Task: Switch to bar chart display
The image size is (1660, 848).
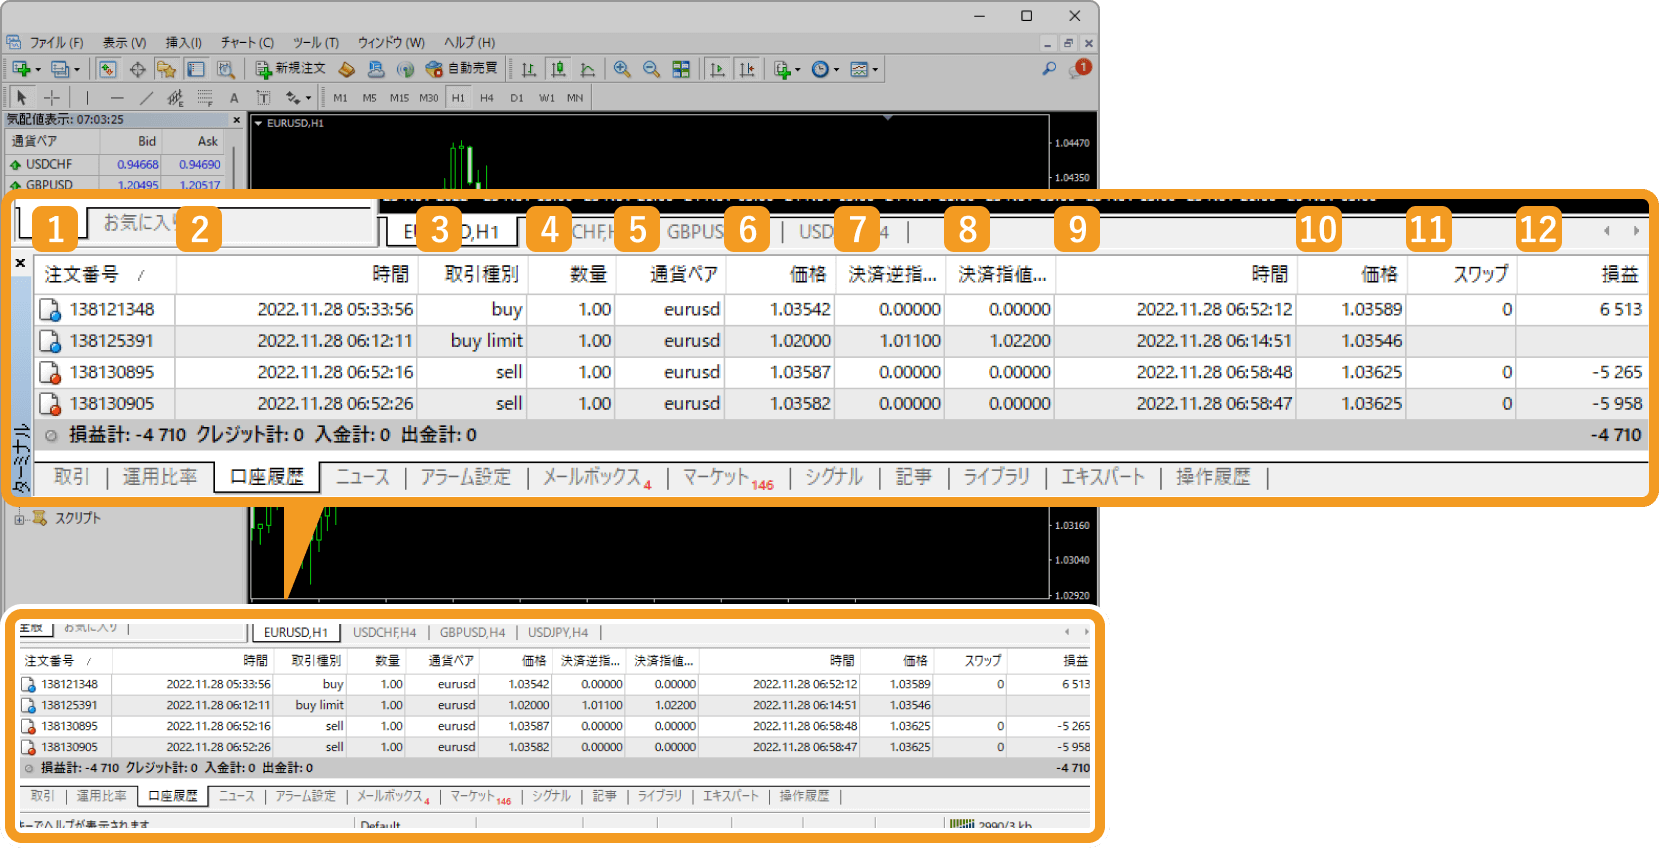Action: coord(529,69)
